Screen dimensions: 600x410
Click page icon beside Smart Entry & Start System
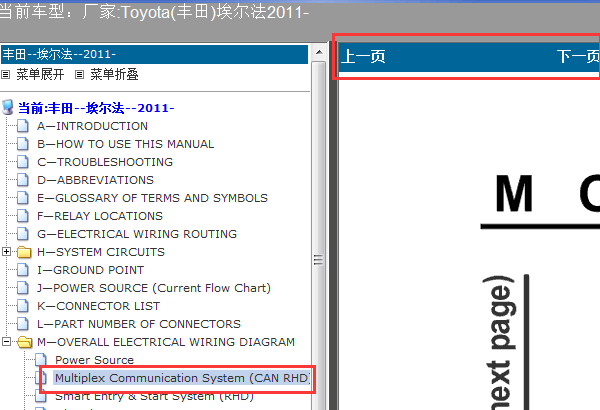tap(41, 396)
